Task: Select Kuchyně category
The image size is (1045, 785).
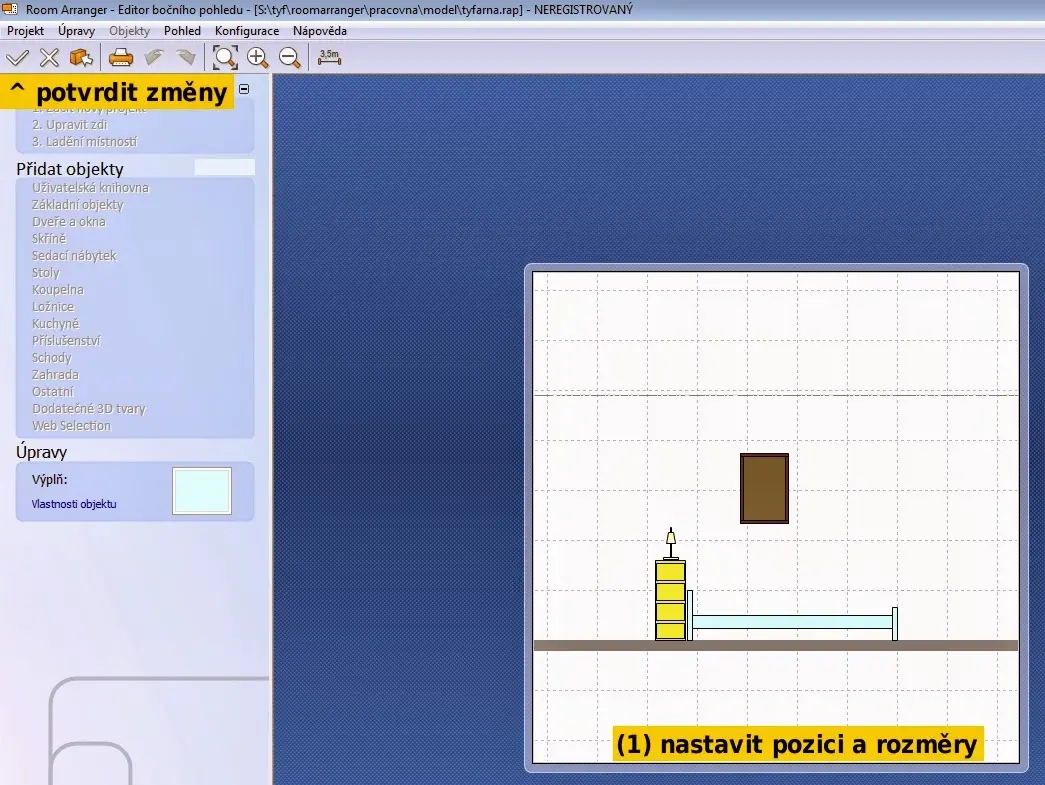Action: 55,324
